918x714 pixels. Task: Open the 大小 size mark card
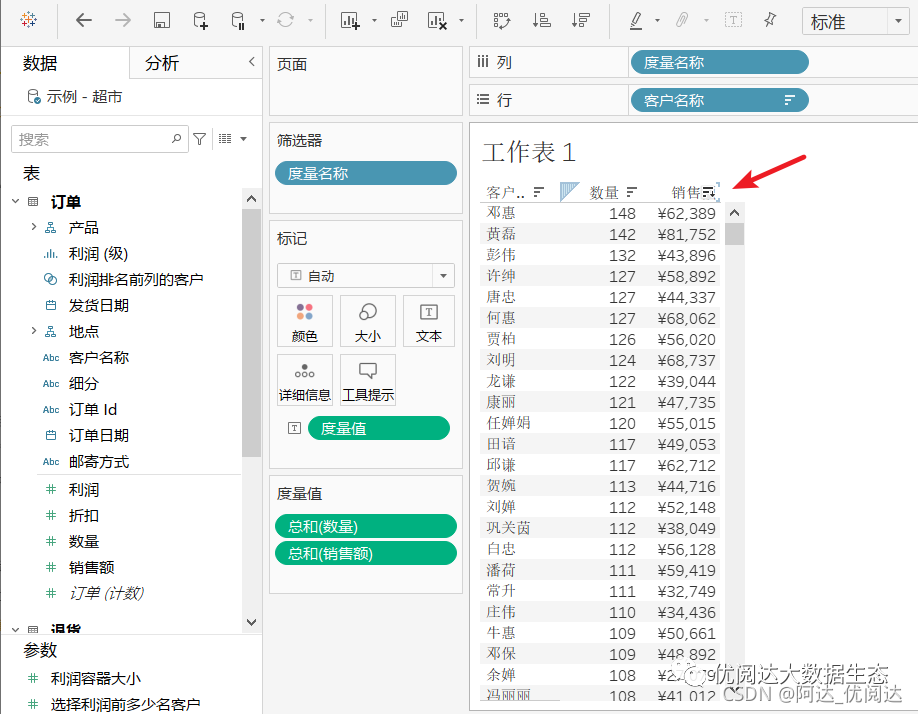368,321
